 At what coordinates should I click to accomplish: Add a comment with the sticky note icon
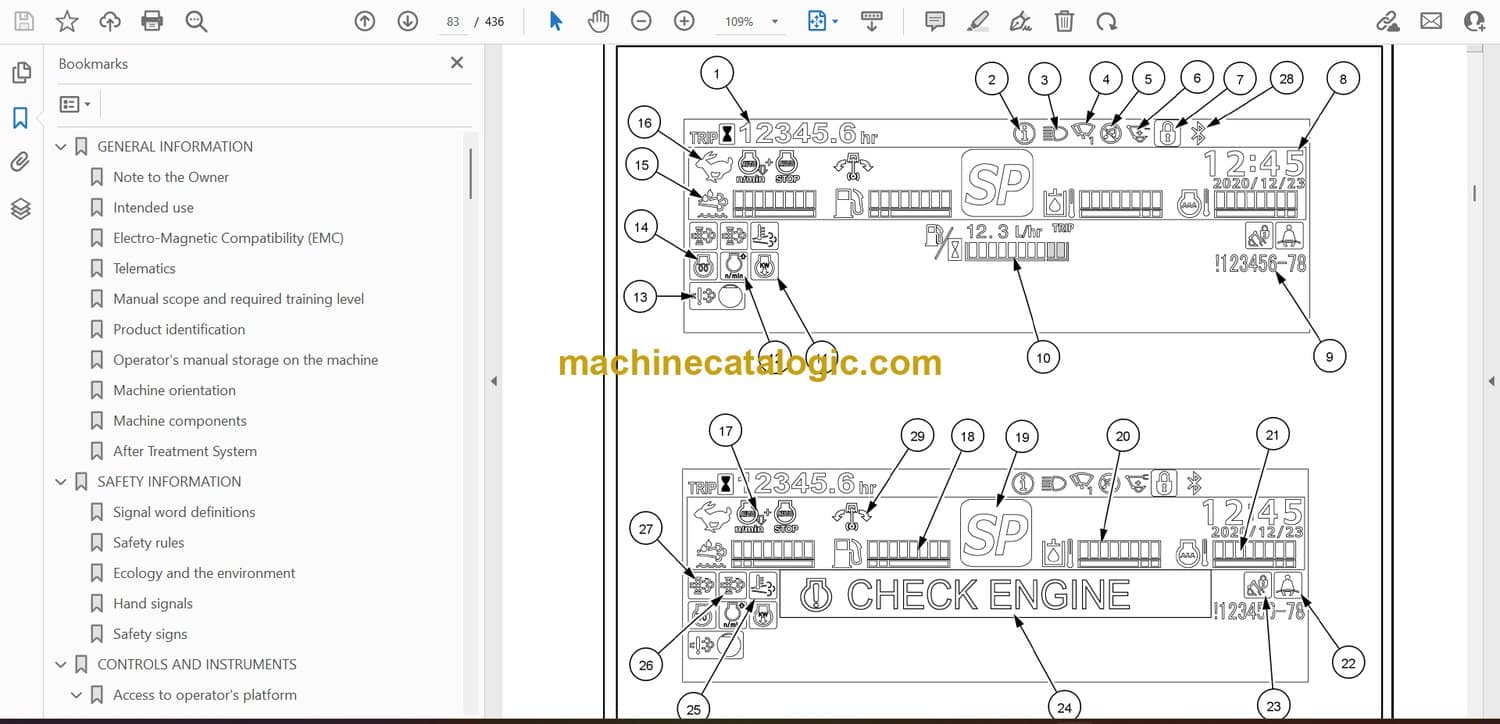[935, 21]
